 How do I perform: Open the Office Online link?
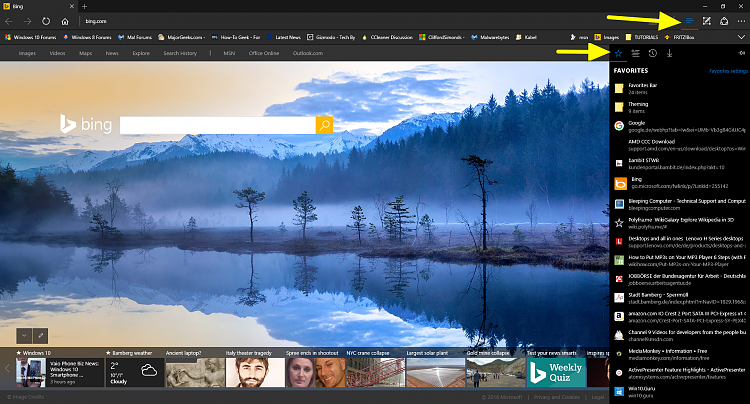pos(264,53)
